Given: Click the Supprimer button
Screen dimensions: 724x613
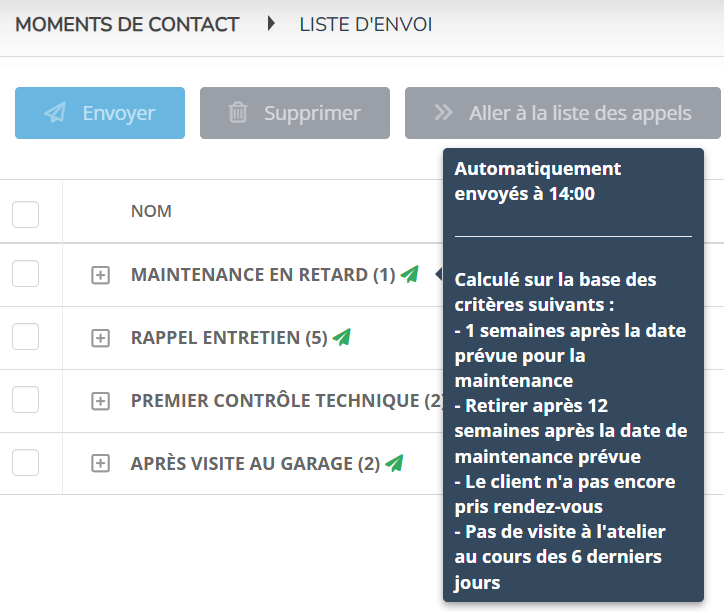Looking at the screenshot, I should click(x=295, y=113).
